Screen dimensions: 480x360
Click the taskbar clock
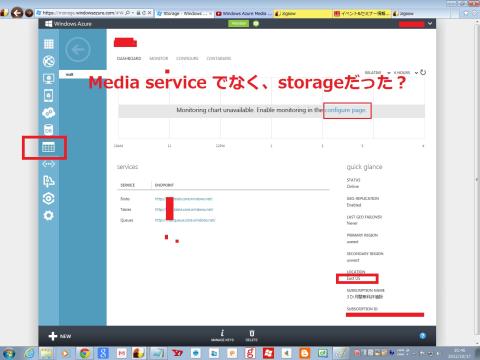click(459, 353)
